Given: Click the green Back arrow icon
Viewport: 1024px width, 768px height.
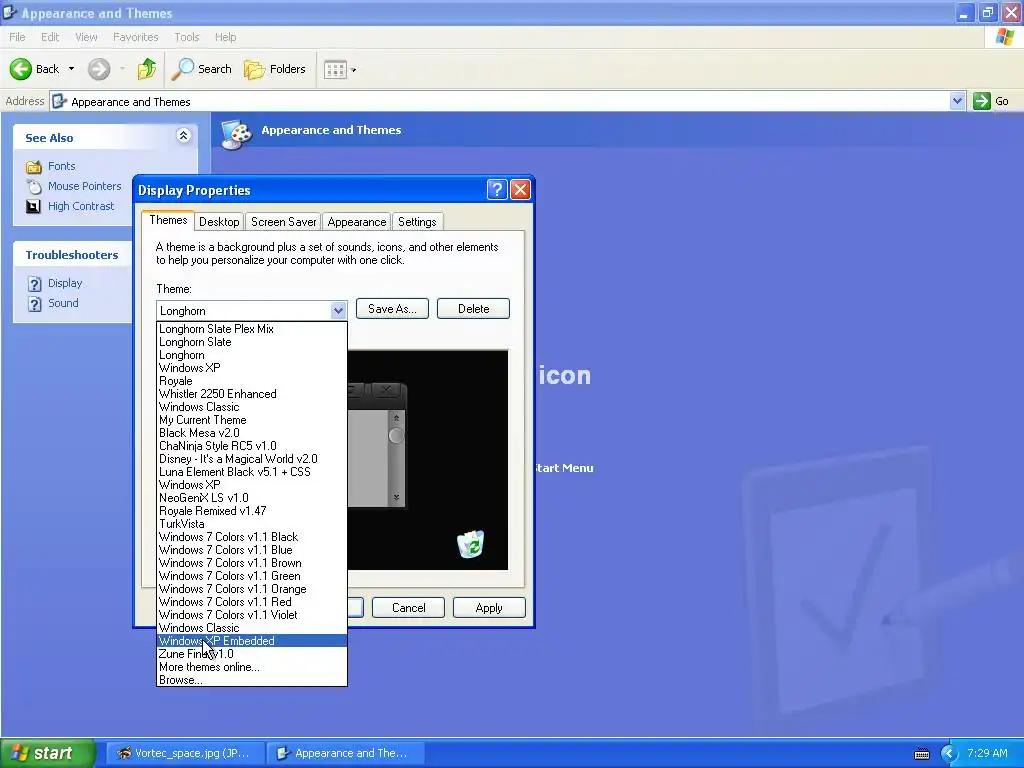Looking at the screenshot, I should [x=20, y=69].
